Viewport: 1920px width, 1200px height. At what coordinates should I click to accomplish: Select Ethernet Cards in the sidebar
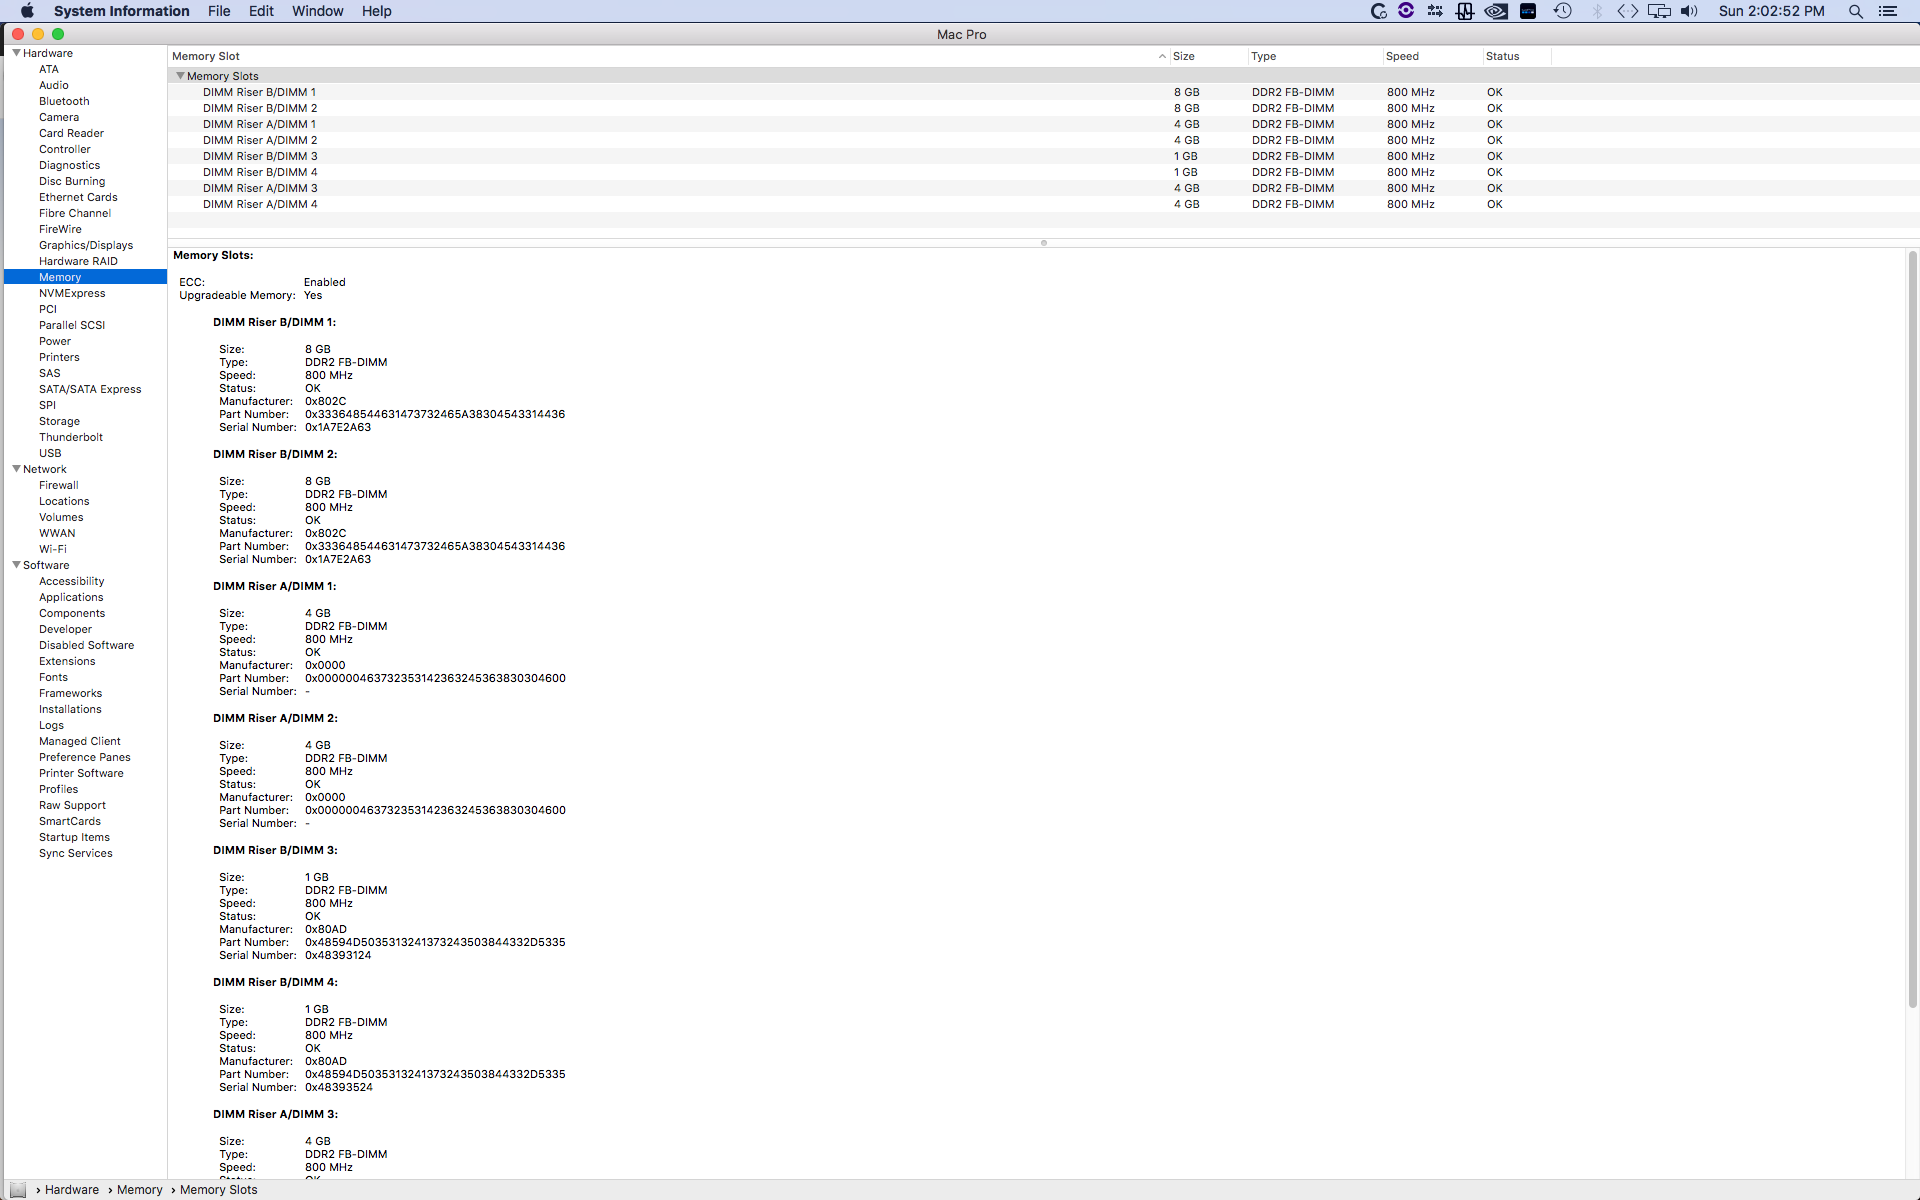coord(78,197)
